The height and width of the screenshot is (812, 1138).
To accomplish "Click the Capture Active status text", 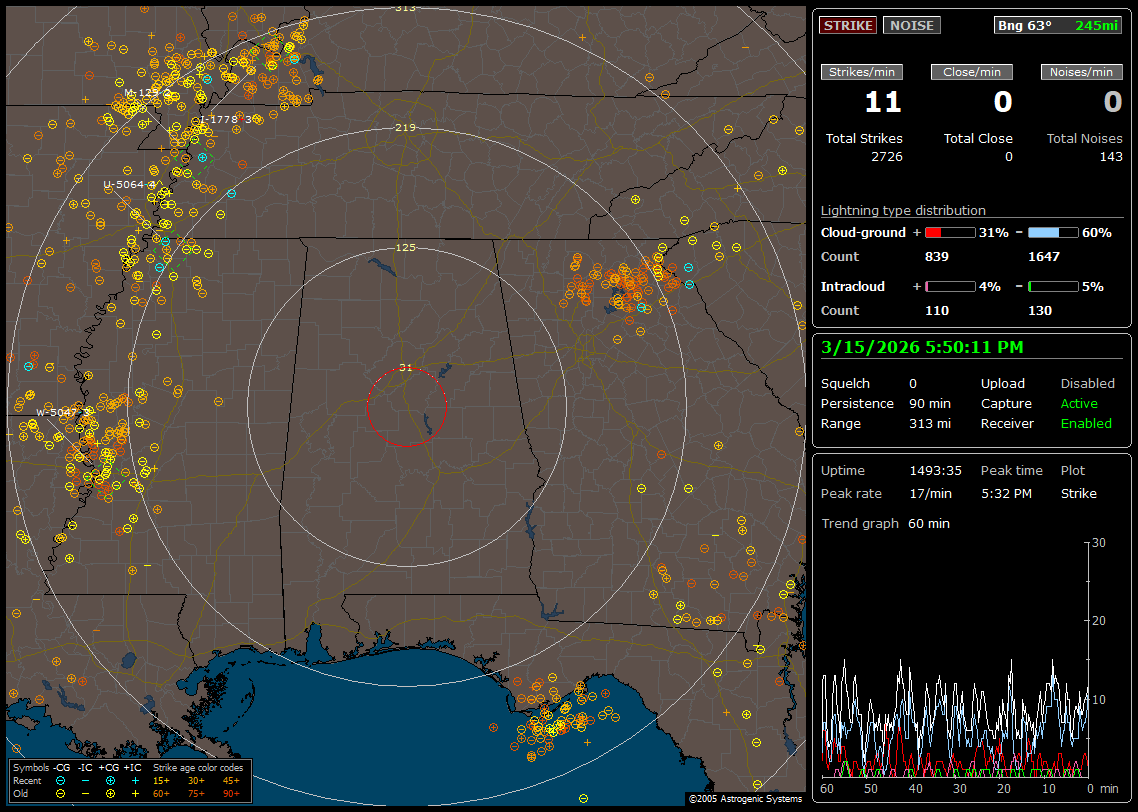I will coord(1079,404).
